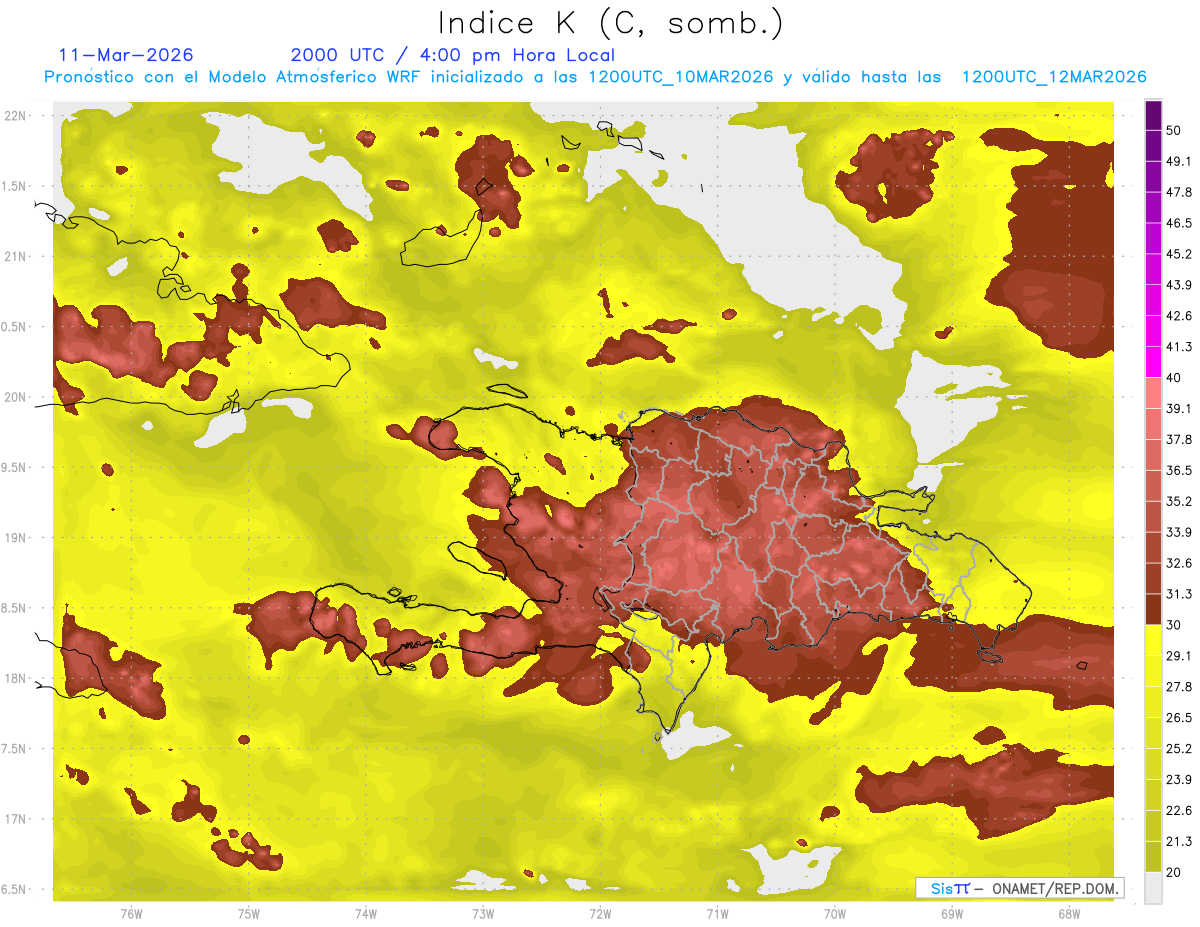This screenshot has height=927, width=1200.
Task: Select the date label "11-Mar-2026"
Action: 126,55
